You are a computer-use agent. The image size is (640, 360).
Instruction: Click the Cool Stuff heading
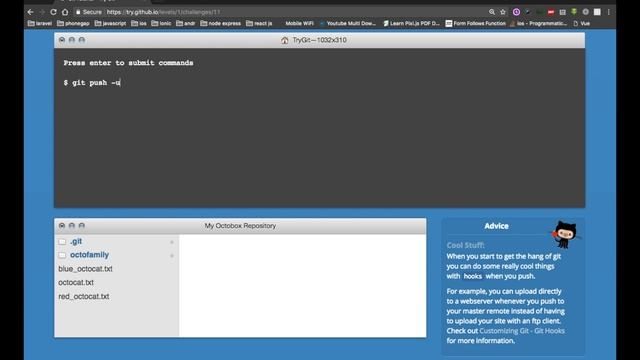coord(466,245)
